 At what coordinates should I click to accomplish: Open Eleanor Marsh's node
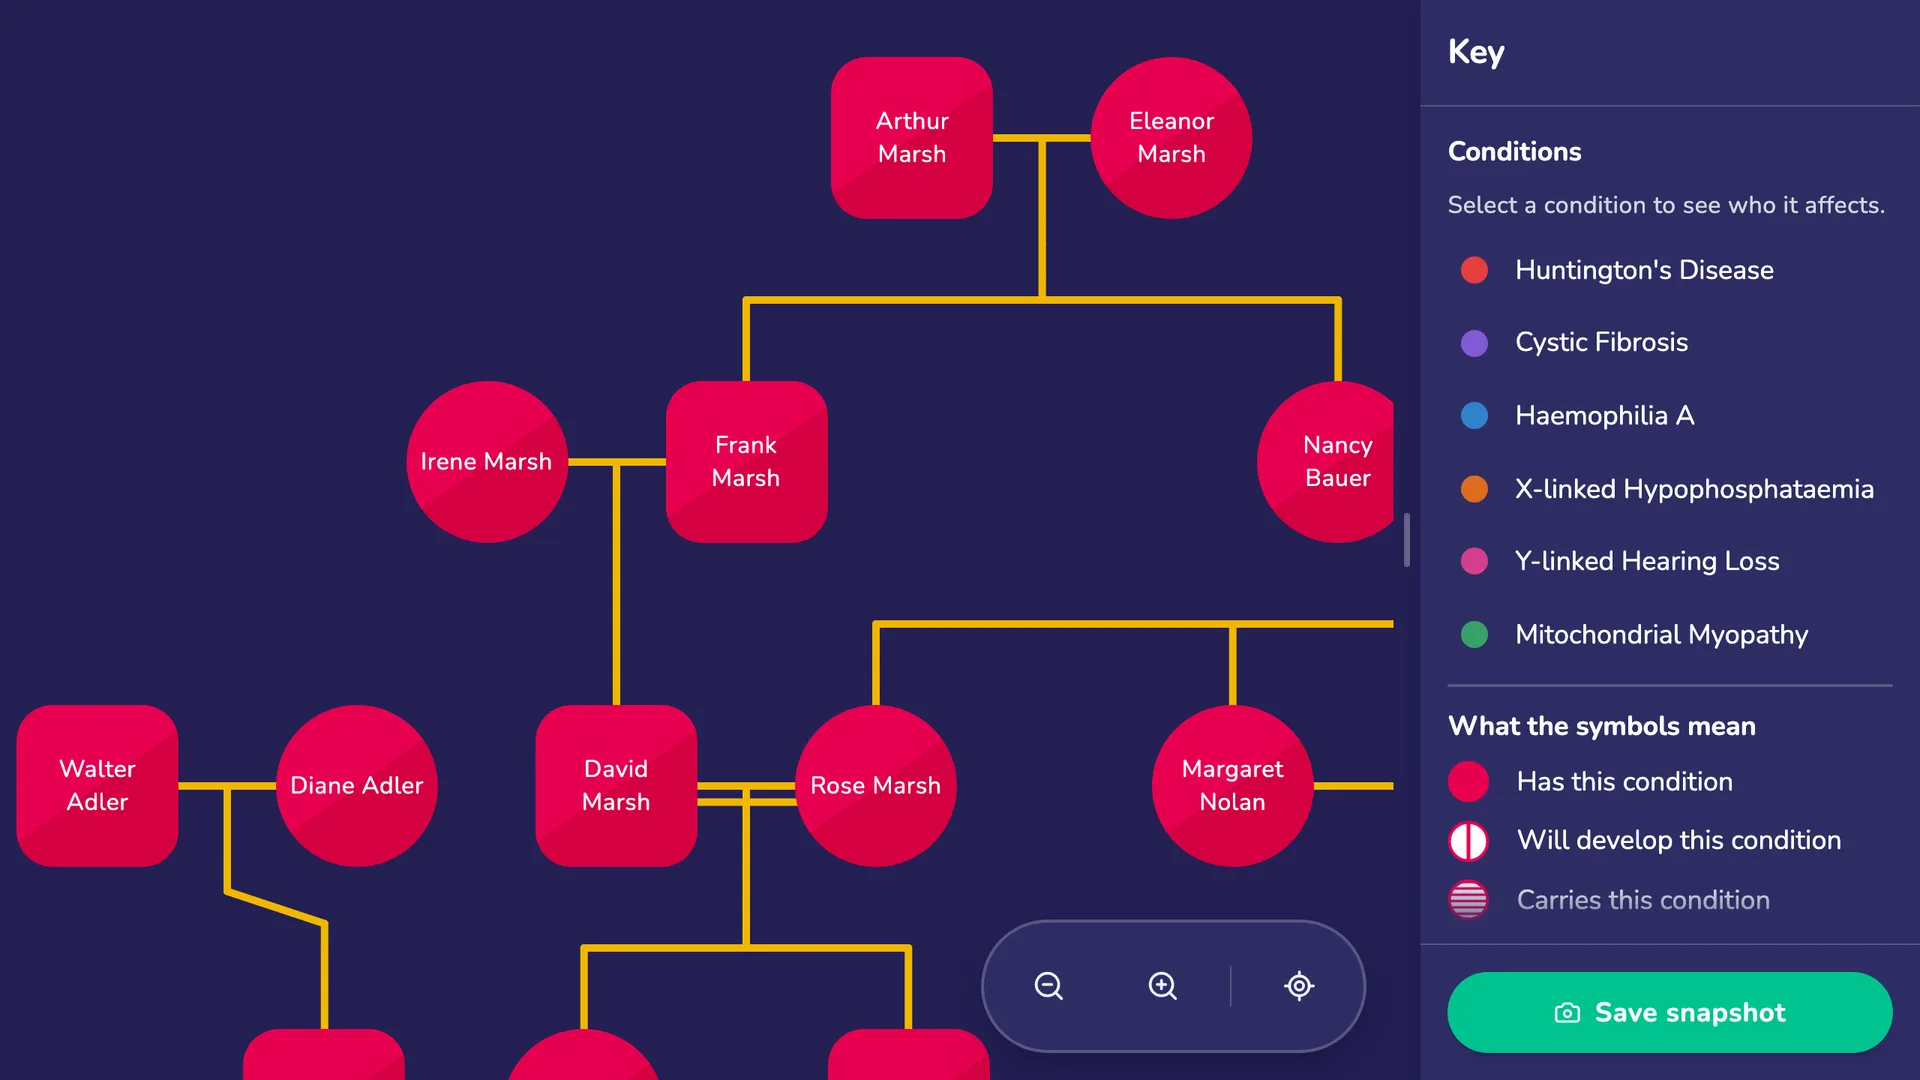(1171, 137)
